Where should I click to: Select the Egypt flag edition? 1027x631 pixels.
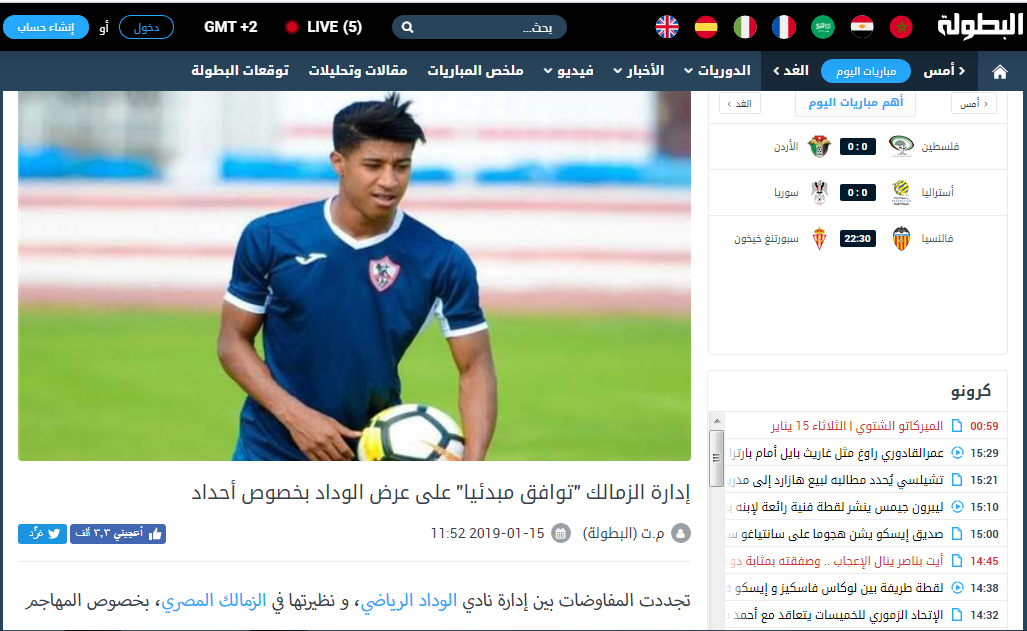pos(862,27)
